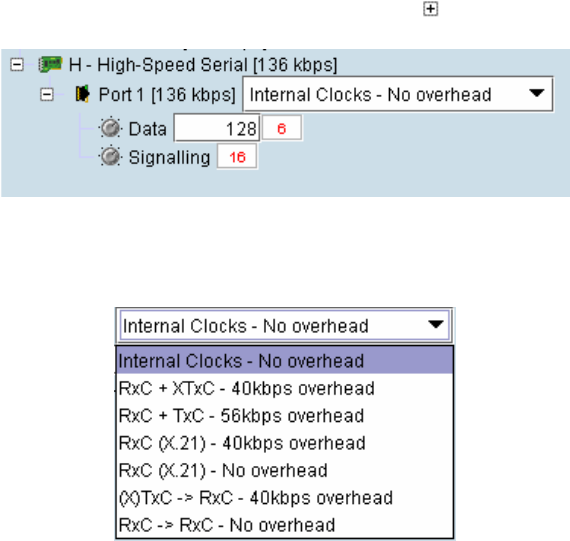The image size is (570, 541).
Task: Choose Internal Clocks - No overhead list option
Action: pos(285,360)
